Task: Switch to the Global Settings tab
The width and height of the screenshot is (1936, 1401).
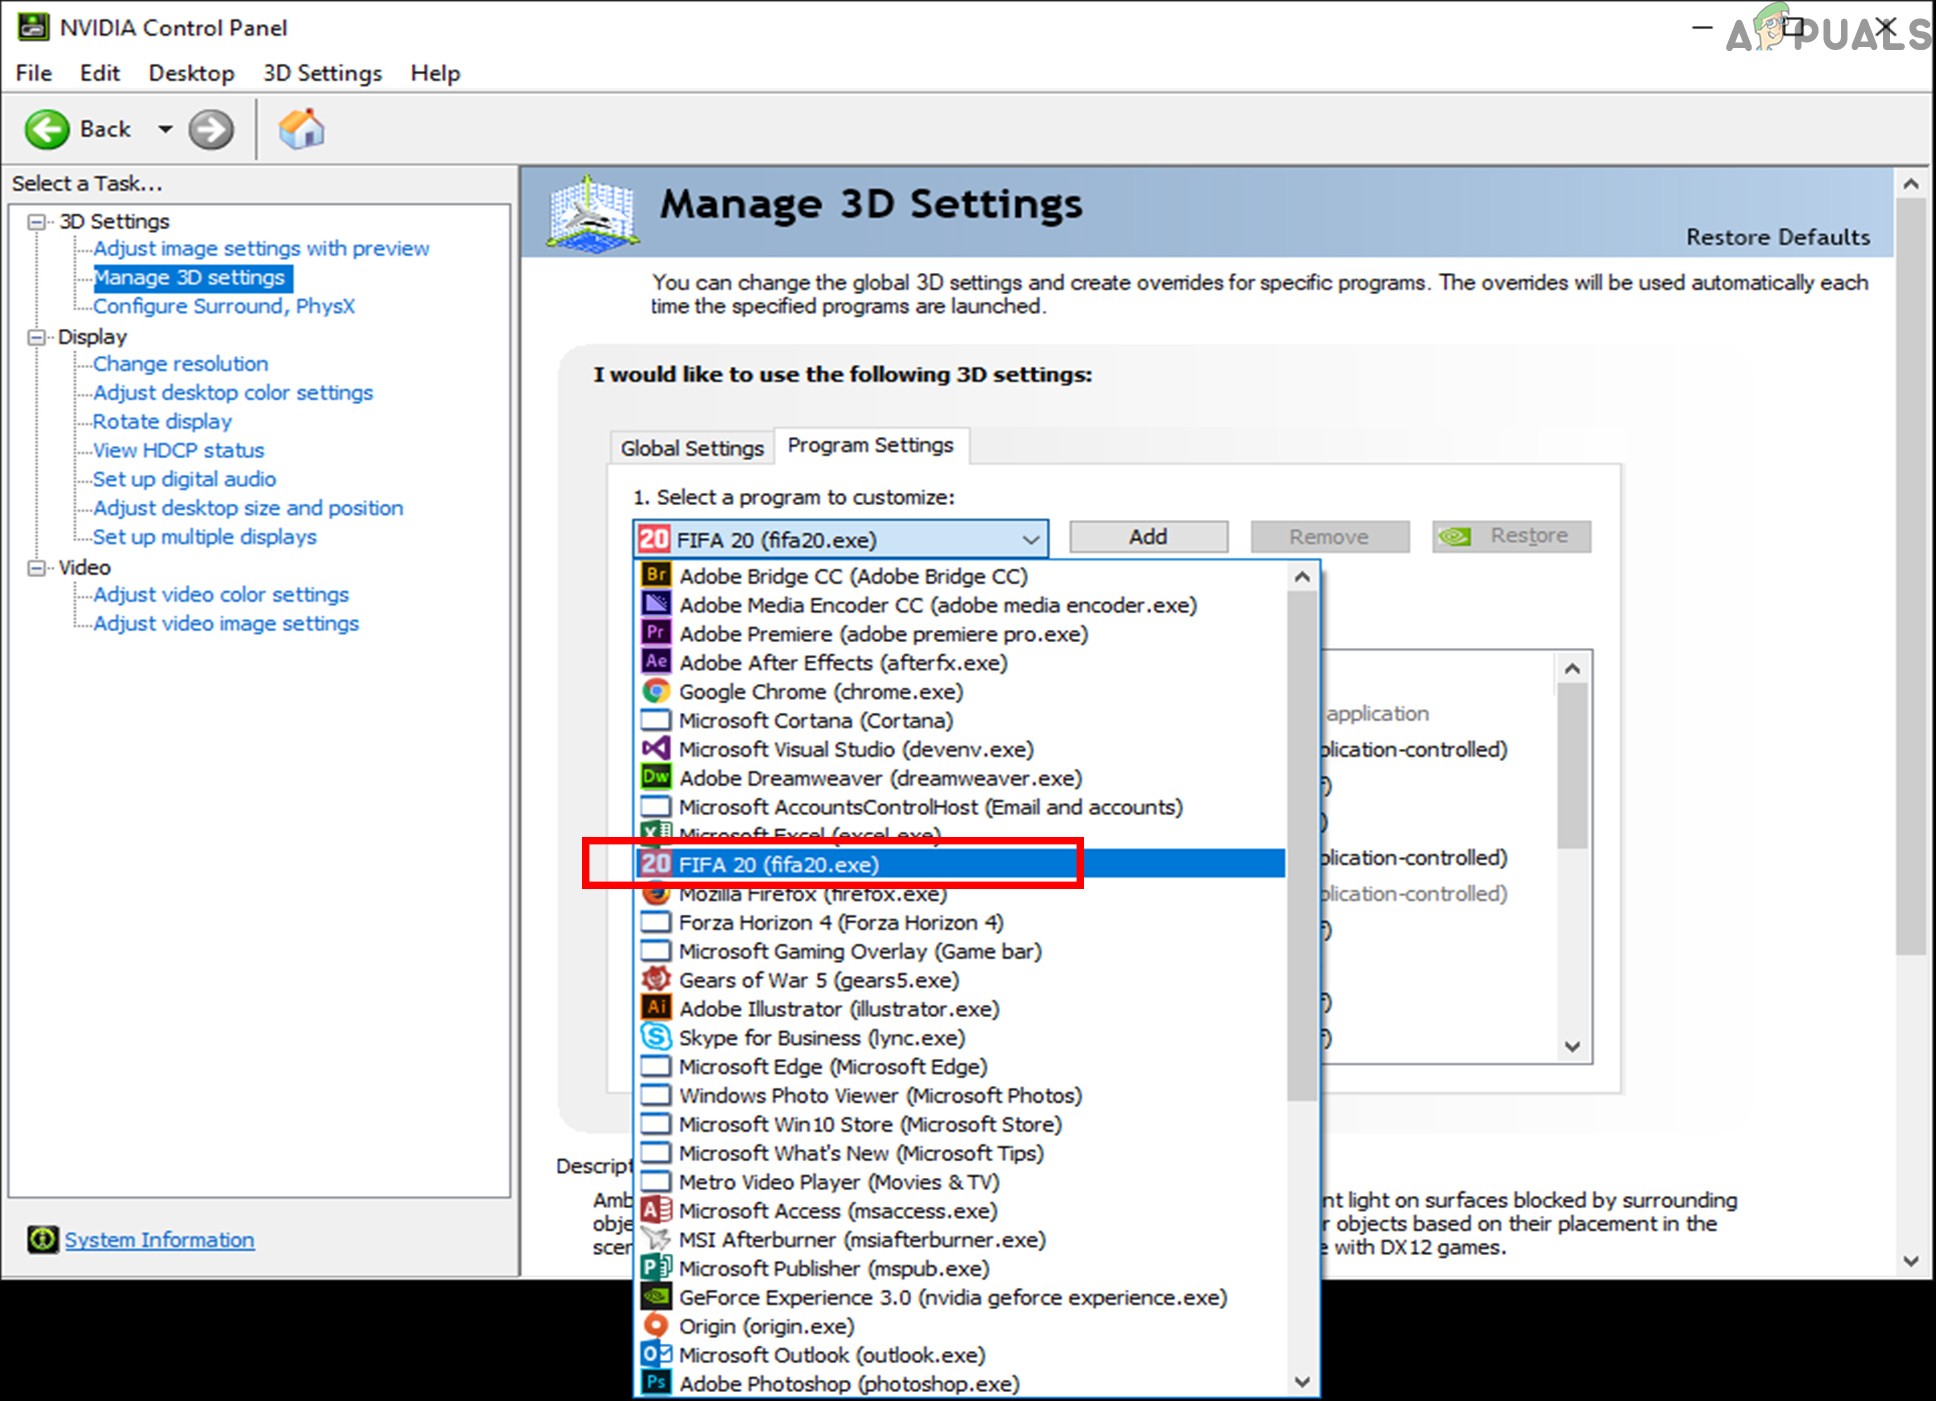Action: pyautogui.click(x=690, y=445)
